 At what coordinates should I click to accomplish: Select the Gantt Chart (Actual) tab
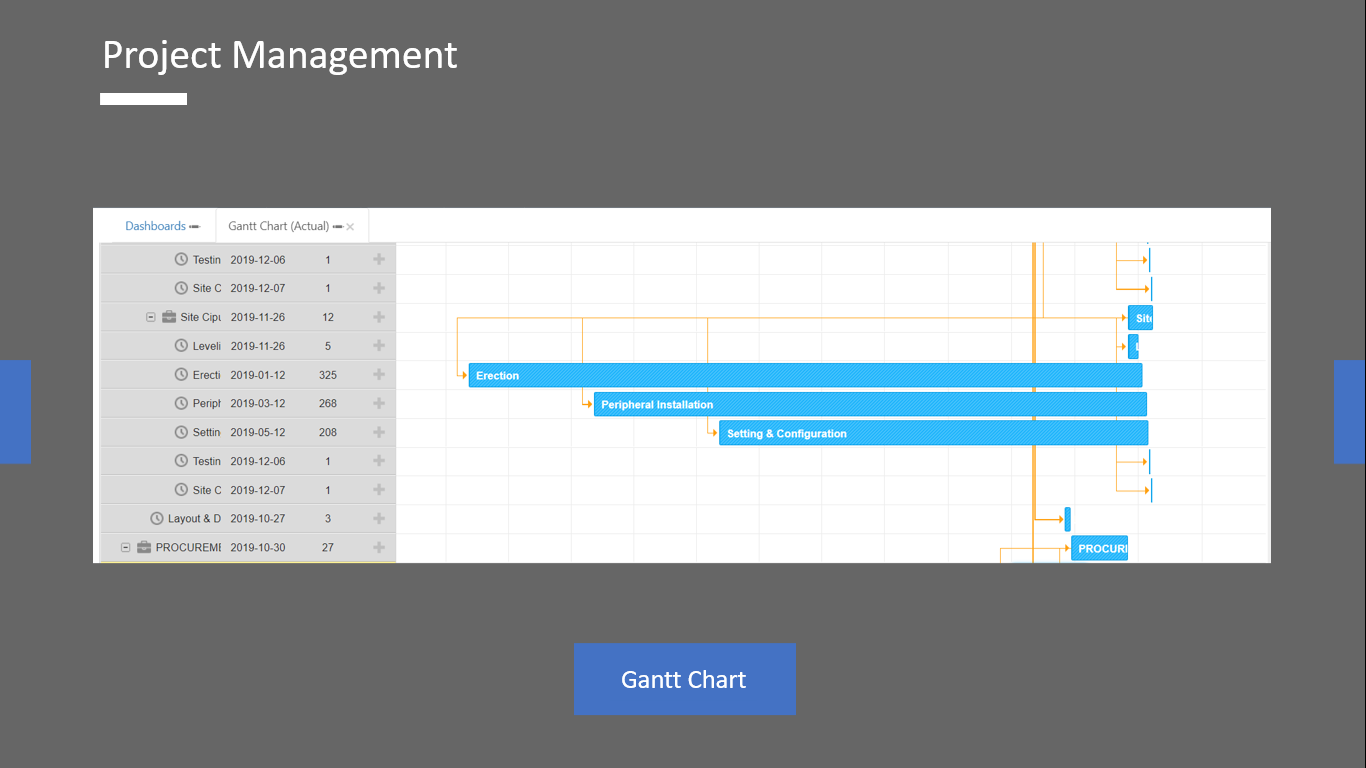click(x=278, y=226)
